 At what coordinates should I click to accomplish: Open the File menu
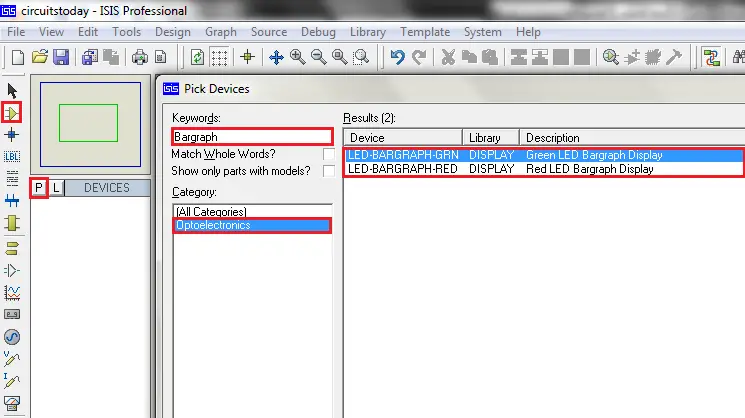[x=16, y=32]
